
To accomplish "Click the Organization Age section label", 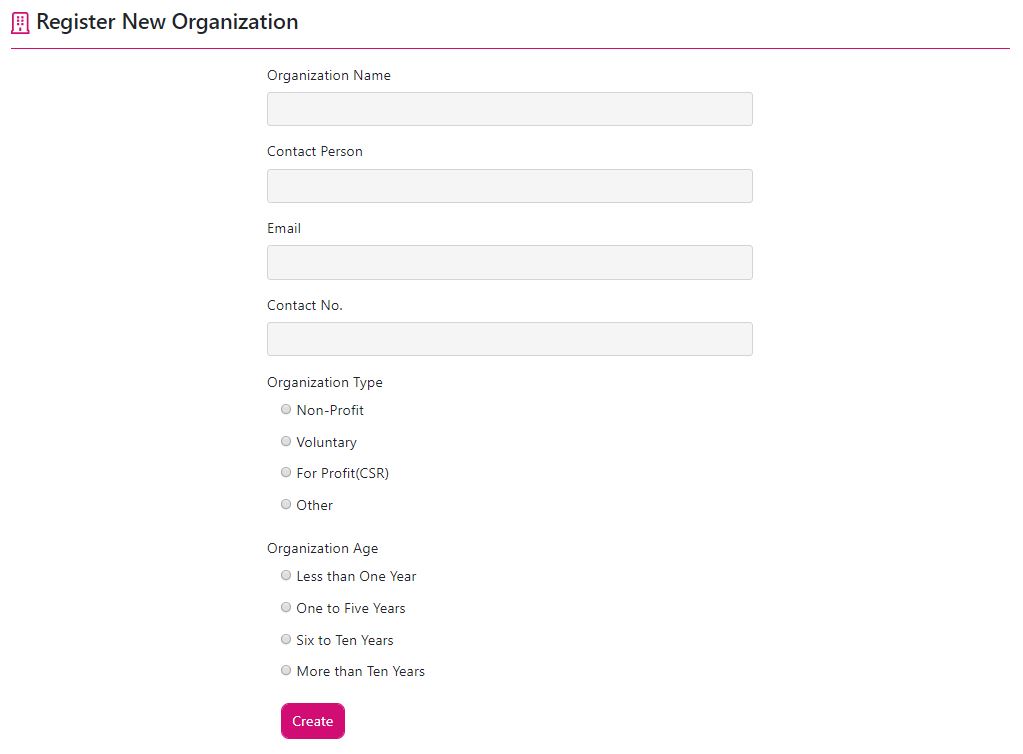I will click(322, 548).
